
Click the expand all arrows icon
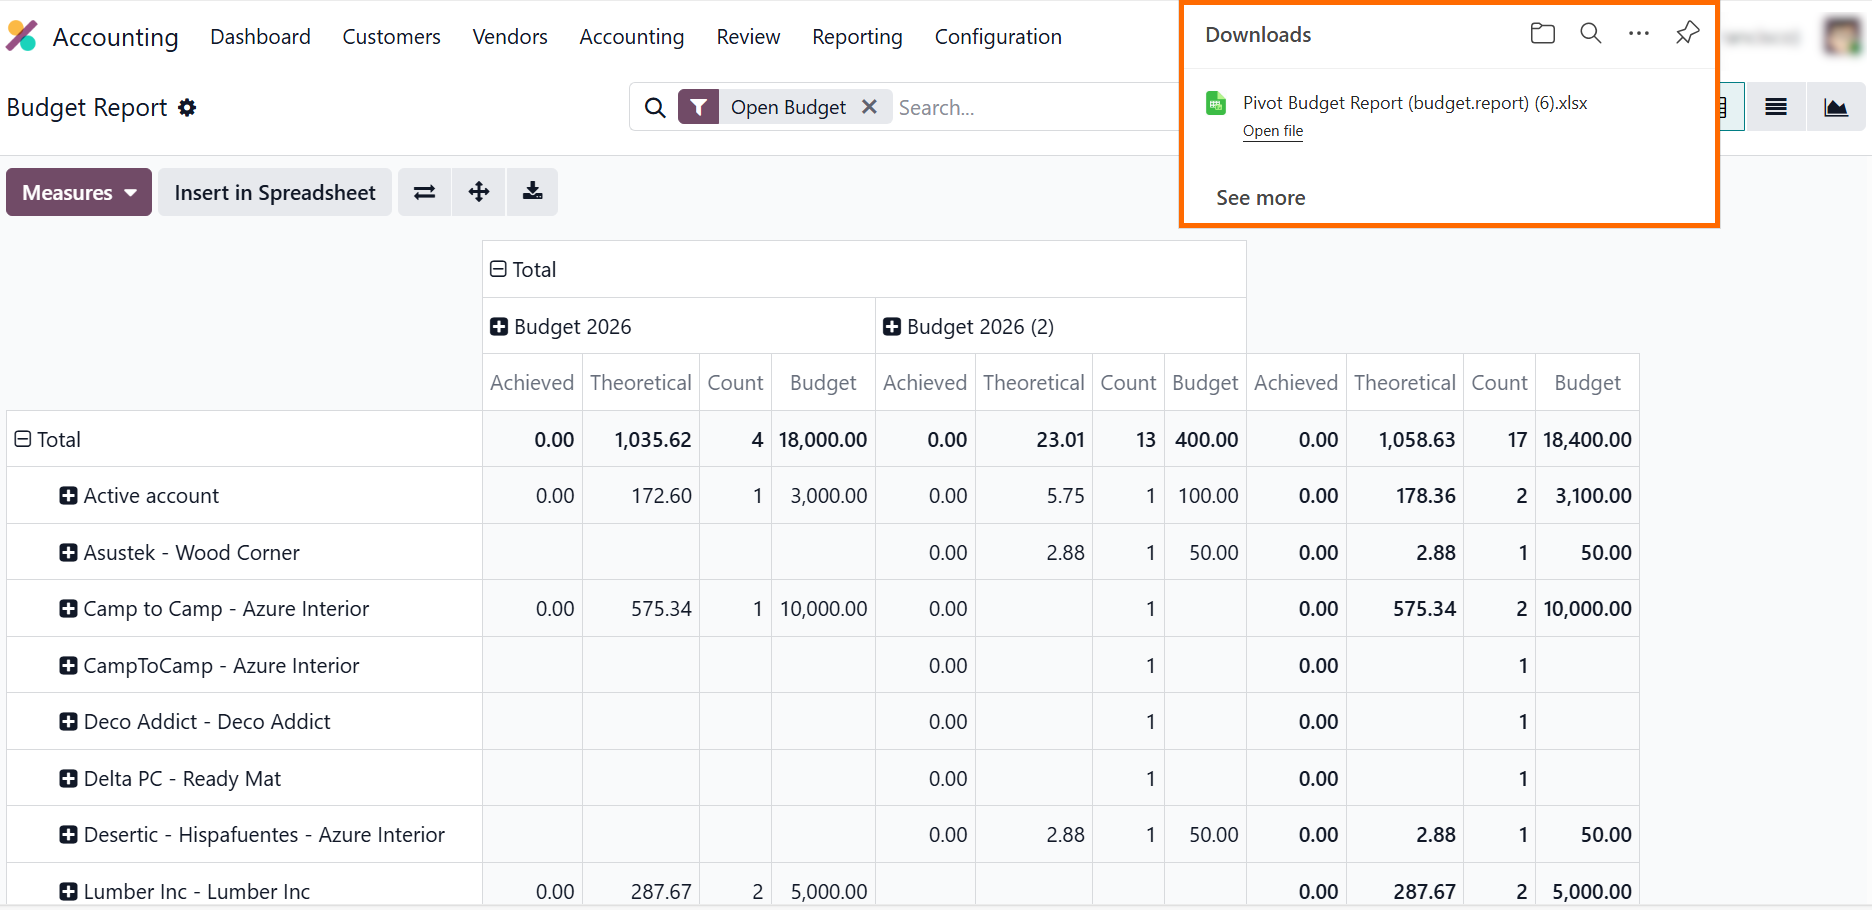coord(479,192)
